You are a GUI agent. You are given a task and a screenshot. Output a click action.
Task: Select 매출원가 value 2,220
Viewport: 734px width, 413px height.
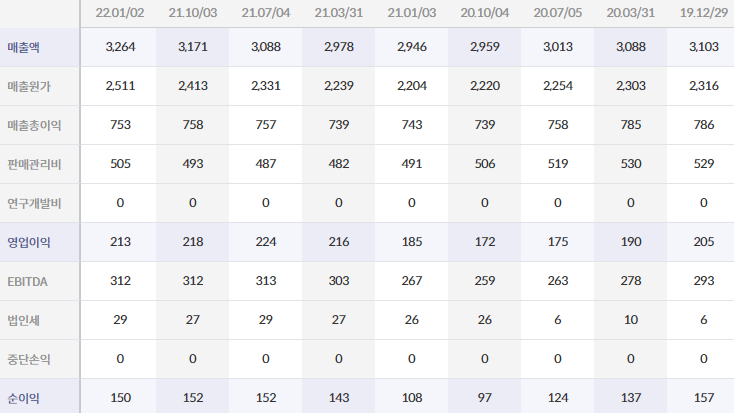[x=485, y=86]
